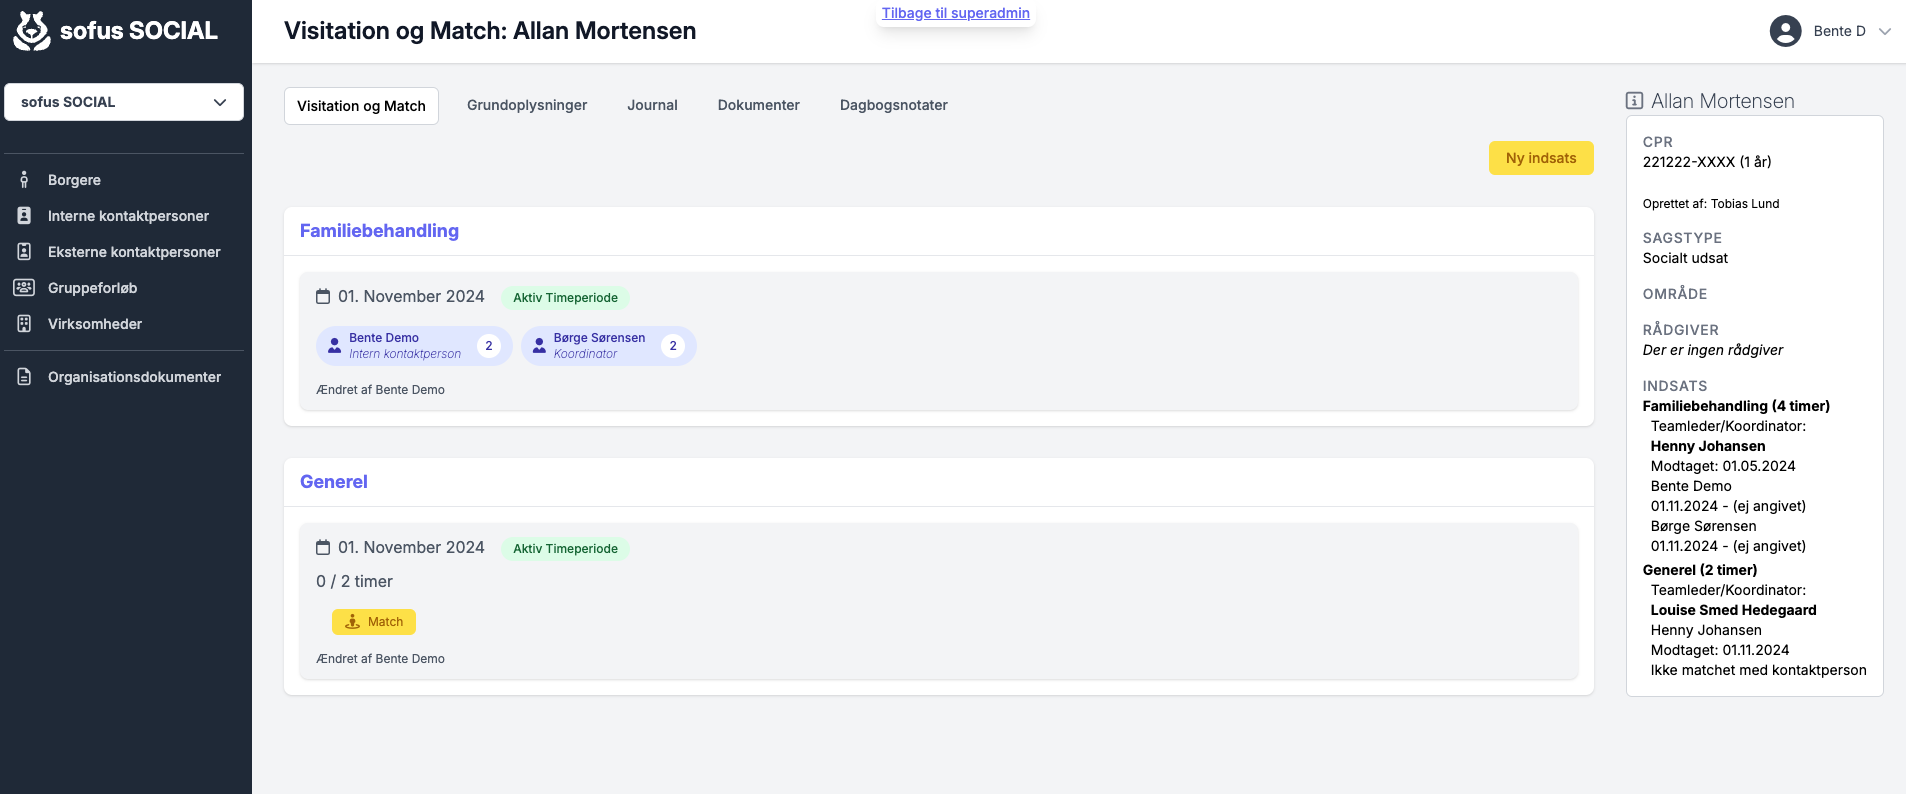Click the Organisationsdokumenter document icon
The image size is (1906, 794).
tap(24, 377)
